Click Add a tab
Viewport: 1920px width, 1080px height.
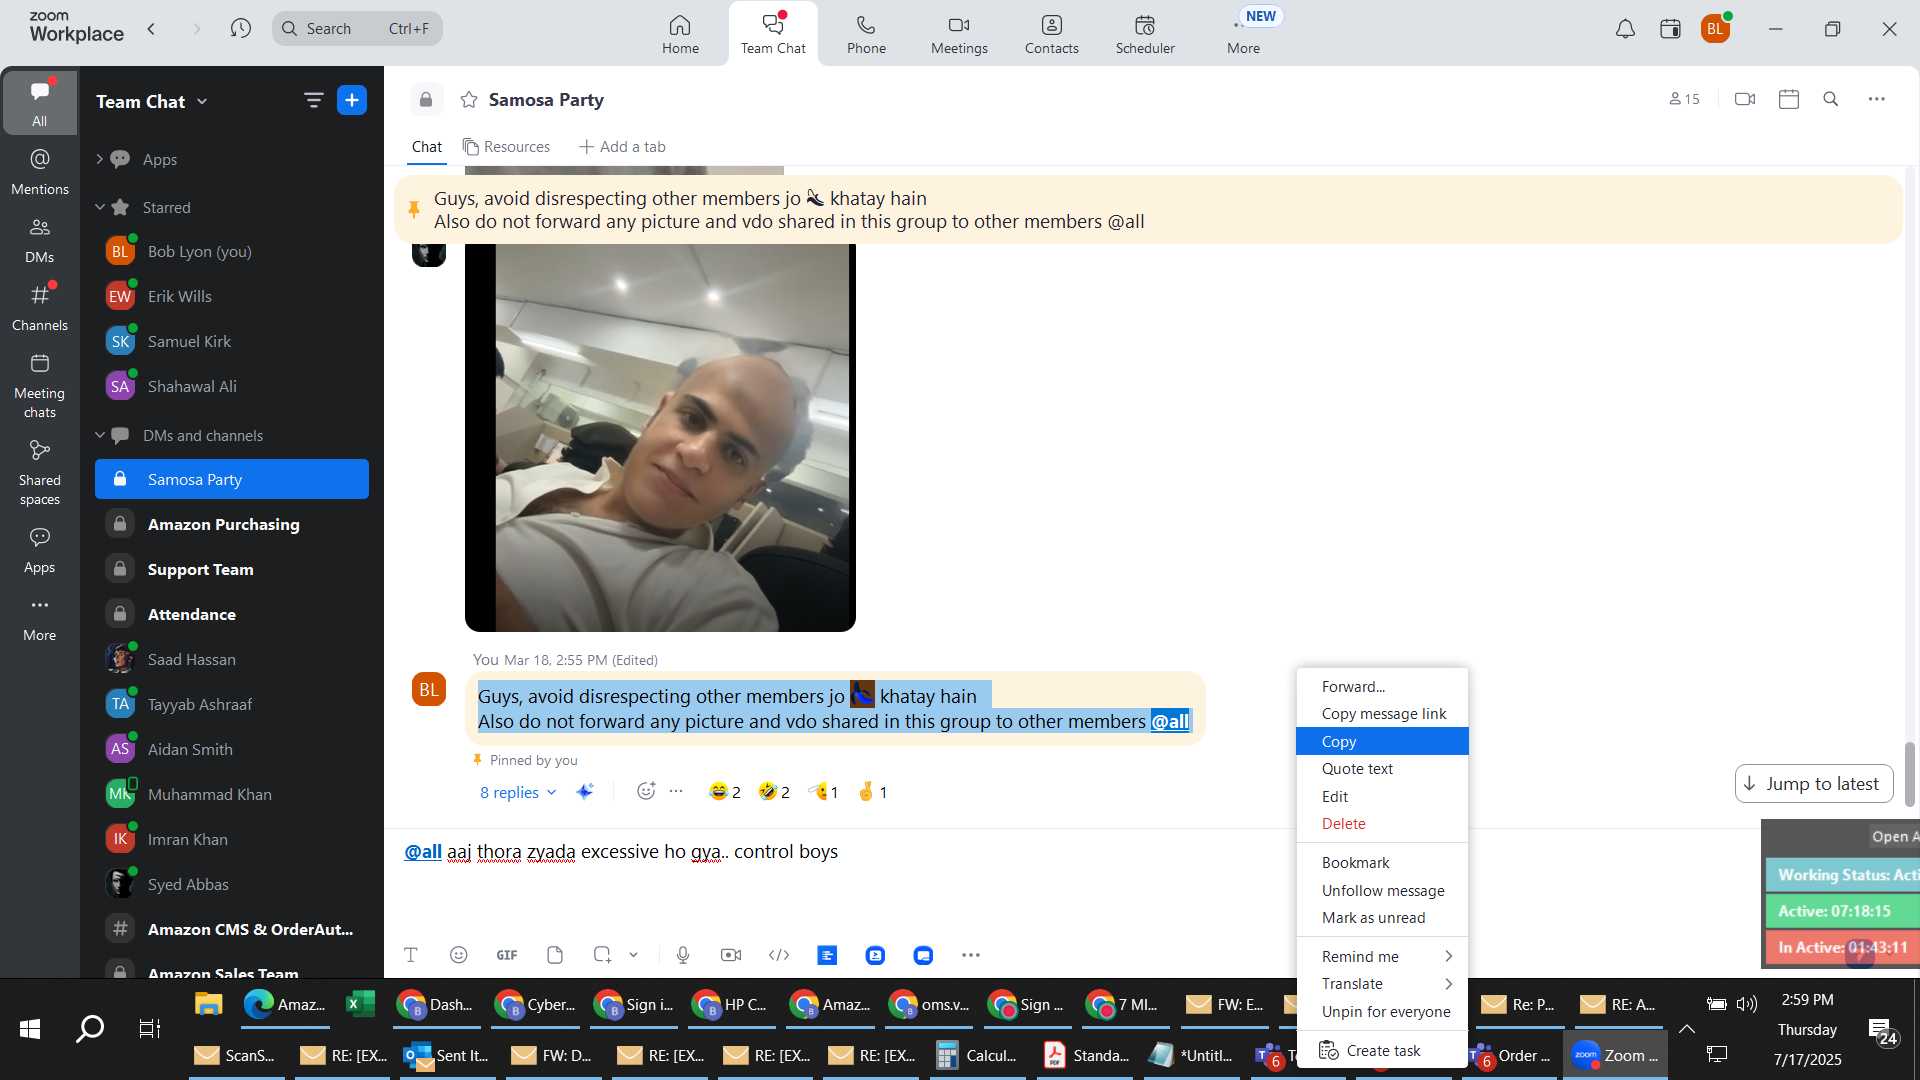click(621, 147)
